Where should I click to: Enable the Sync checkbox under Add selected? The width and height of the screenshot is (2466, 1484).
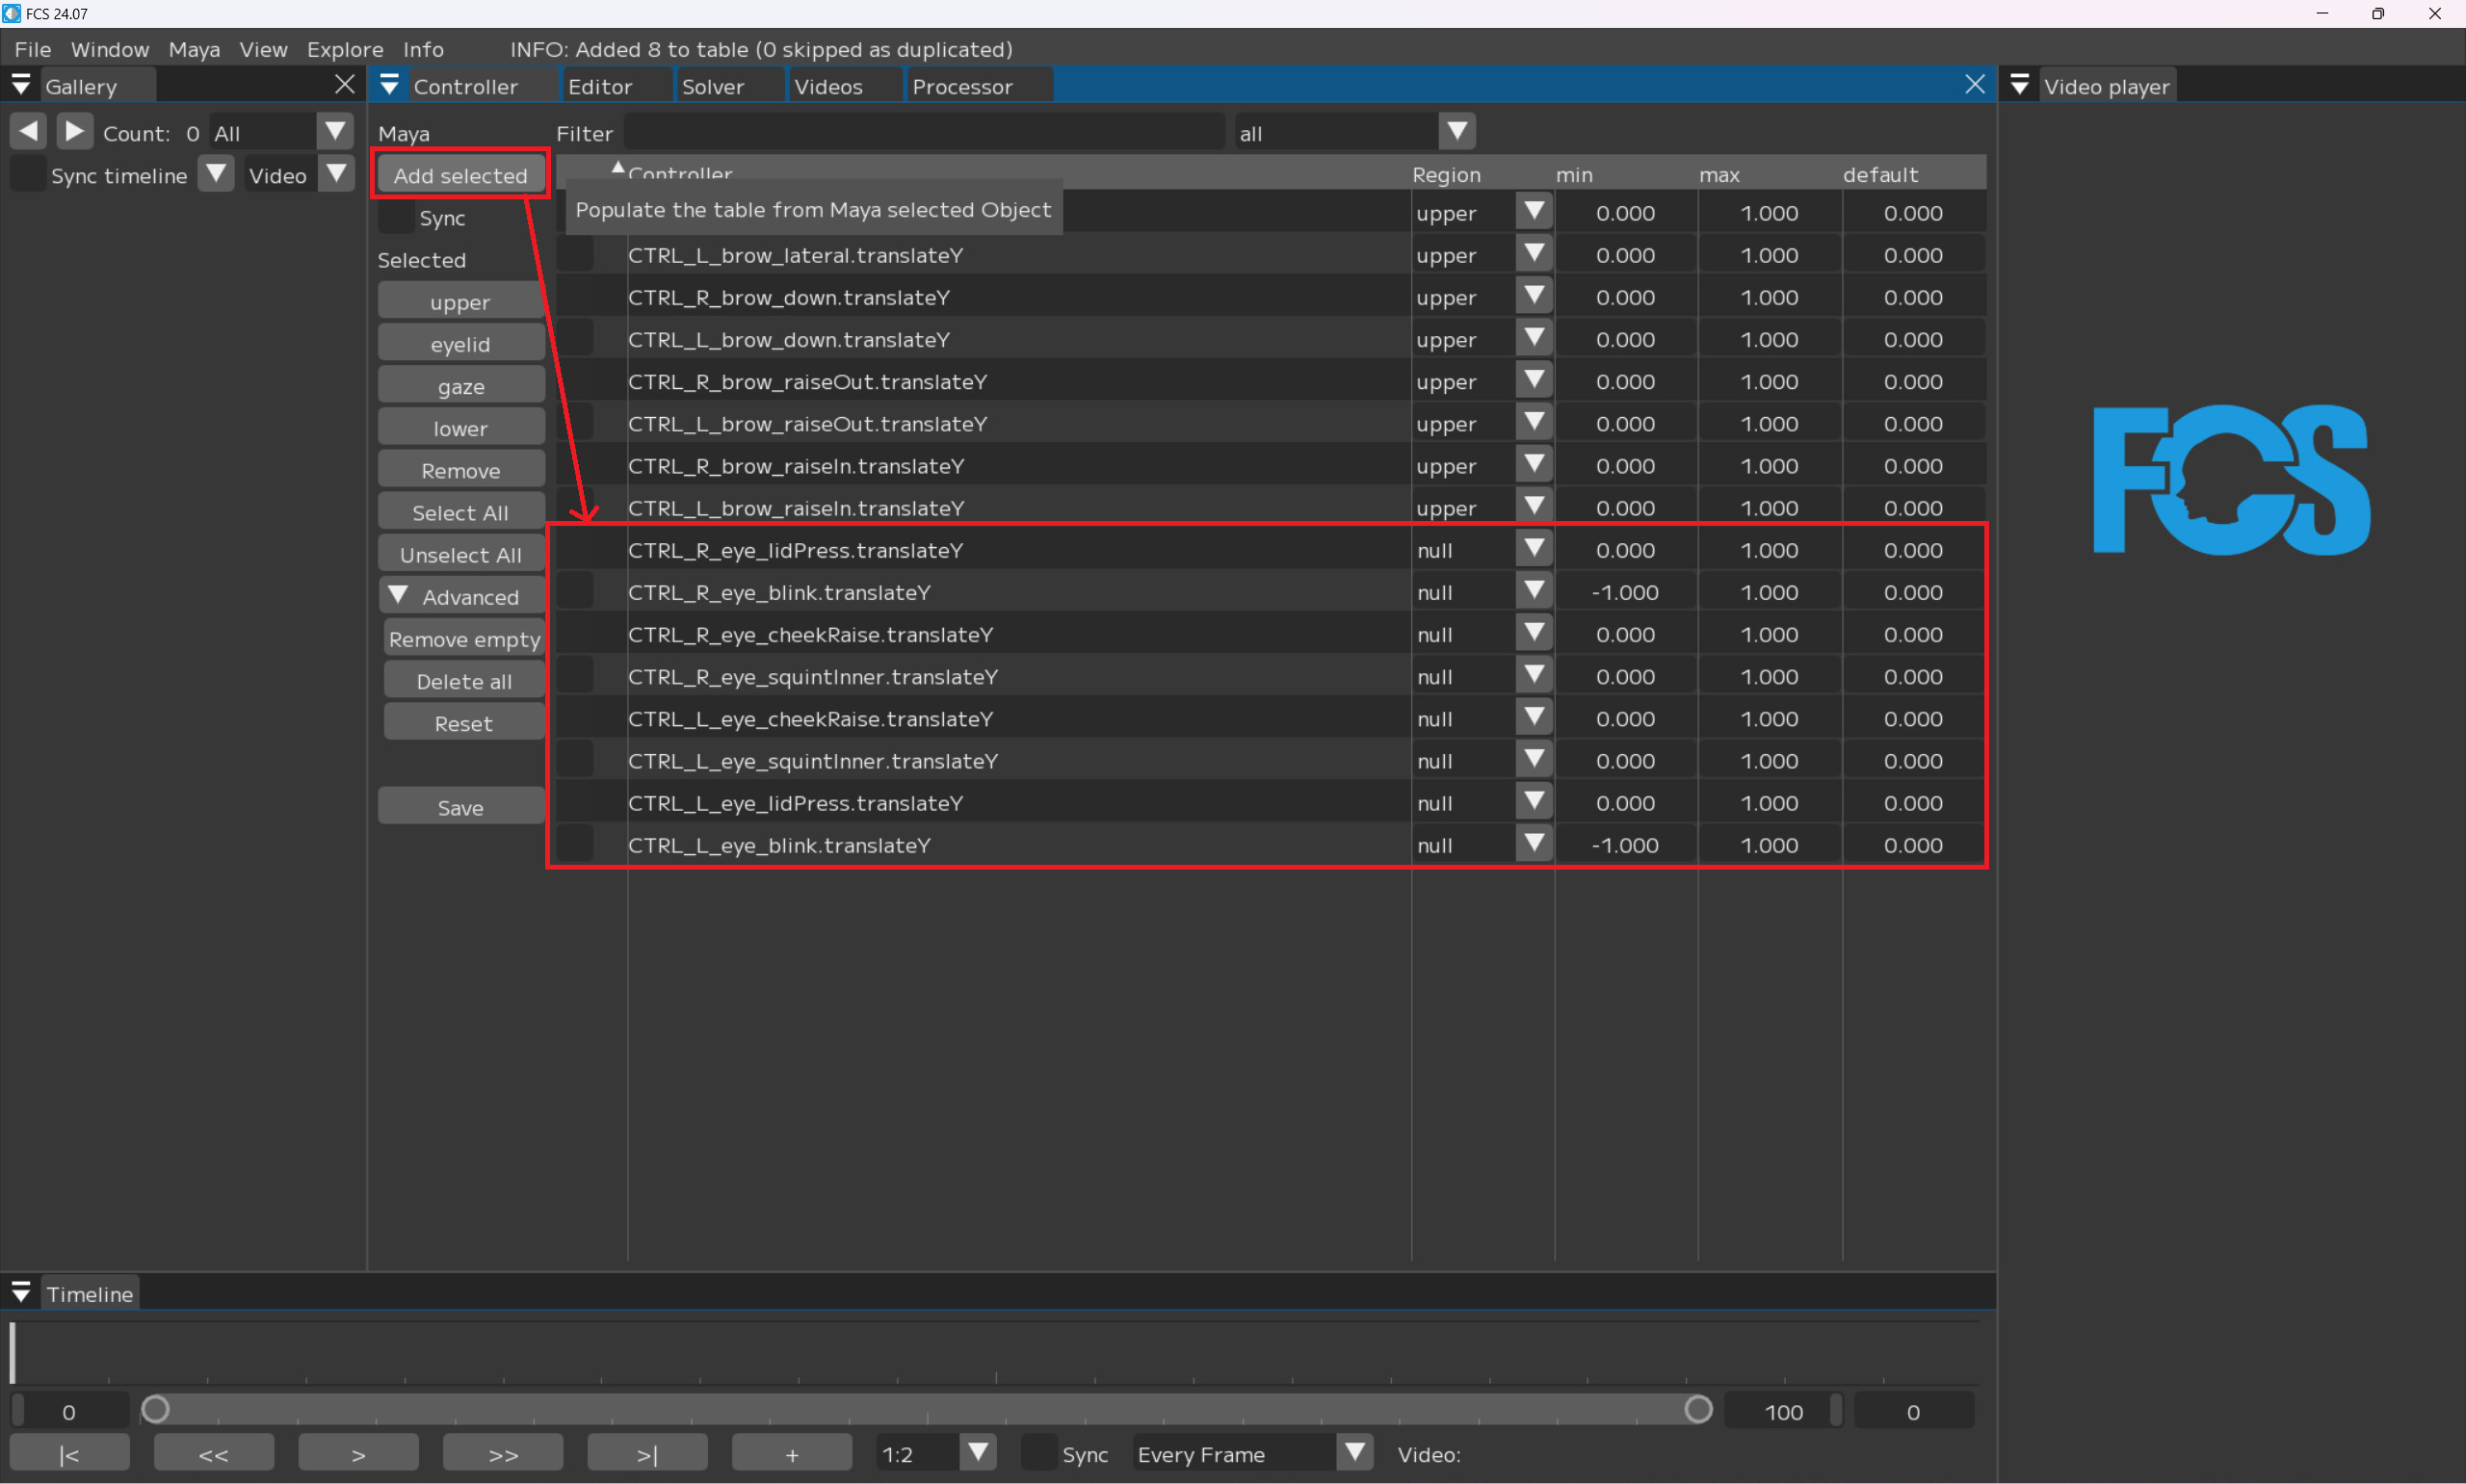[397, 217]
